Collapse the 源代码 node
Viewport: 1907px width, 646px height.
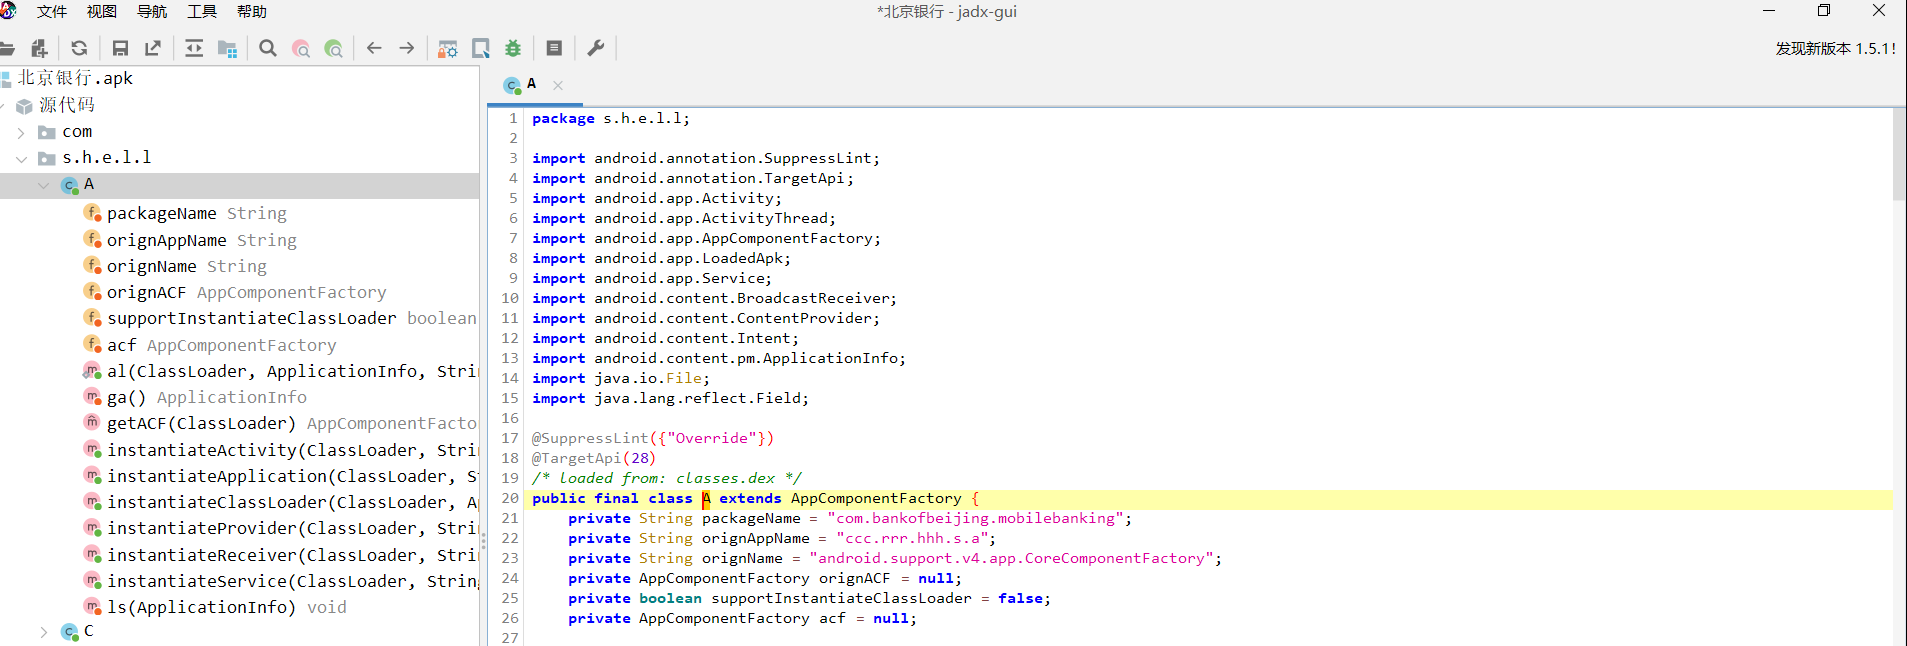tap(2, 105)
